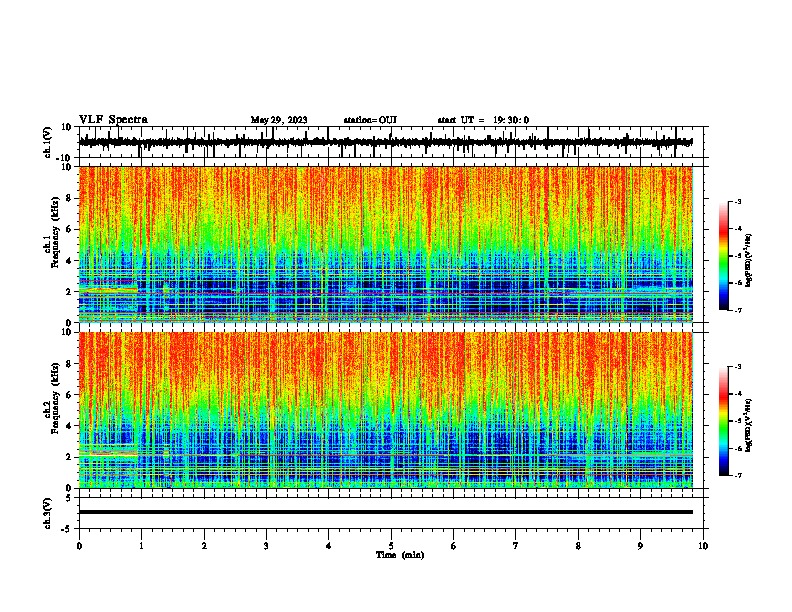This screenshot has width=792, height=612.
Task: Click the ch.2 color bar log(PSD) label
Action: click(748, 426)
